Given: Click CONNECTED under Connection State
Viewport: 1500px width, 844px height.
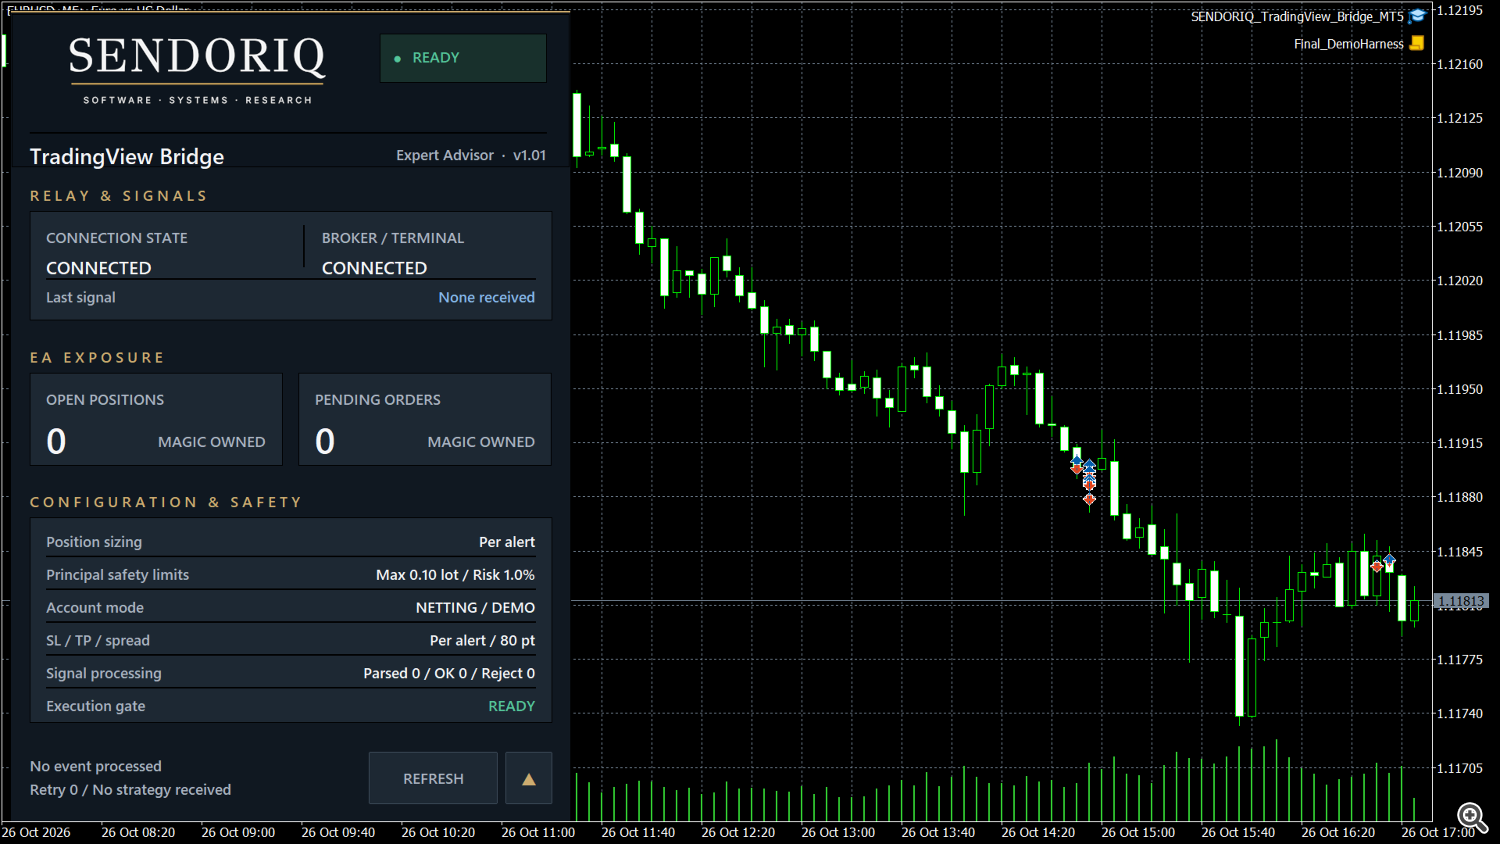Looking at the screenshot, I should tap(99, 268).
